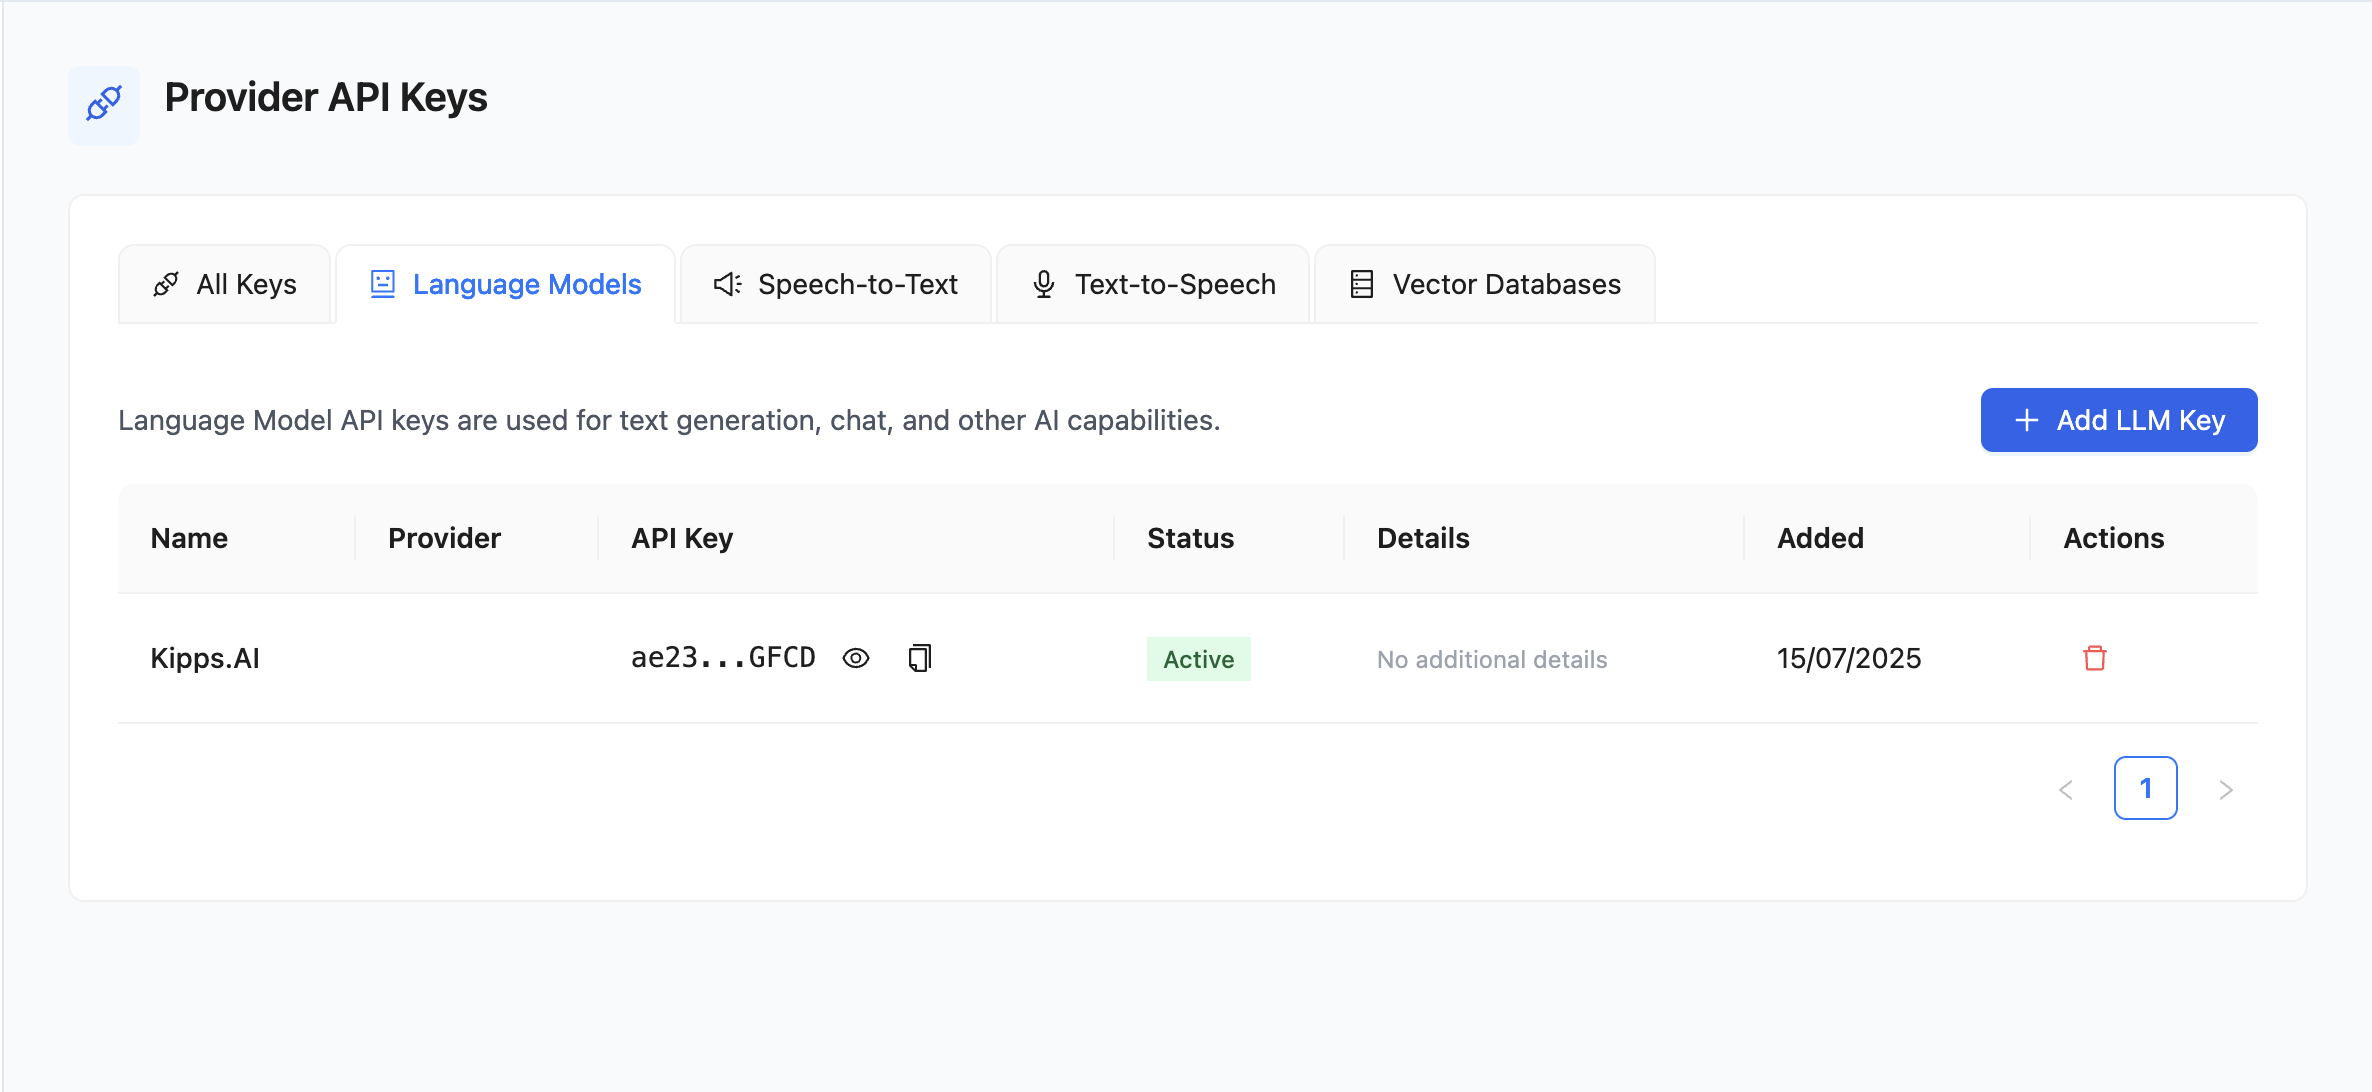Go to previous page arrow
2372x1092 pixels.
pos(2066,790)
